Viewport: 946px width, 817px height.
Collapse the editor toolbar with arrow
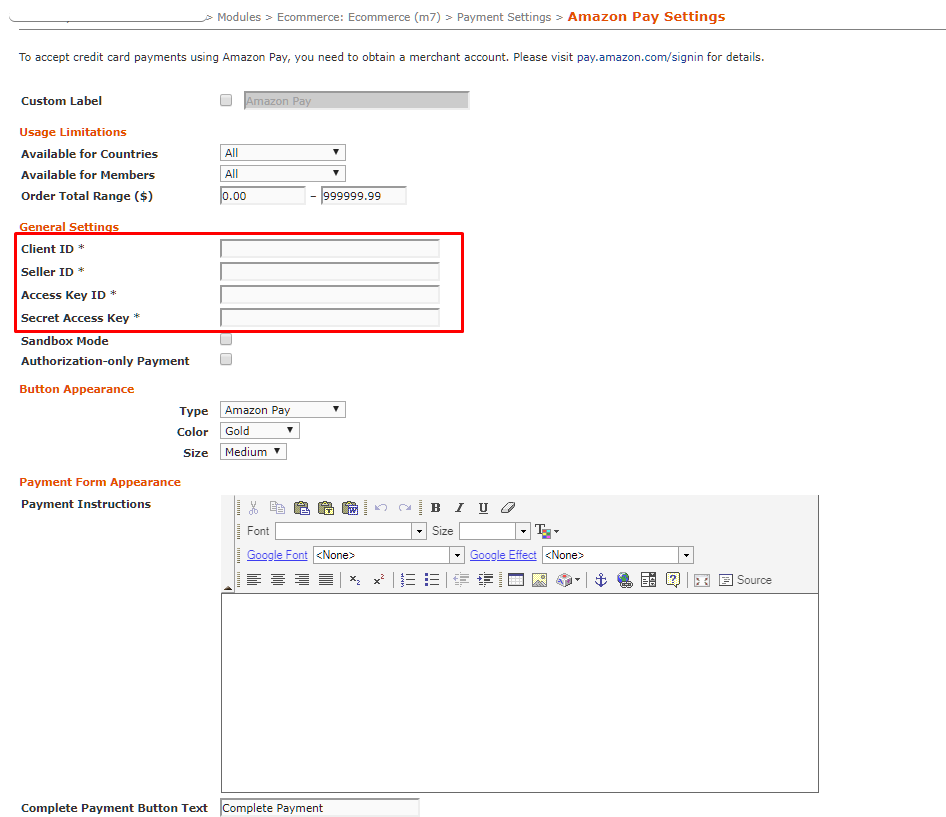[x=227, y=588]
